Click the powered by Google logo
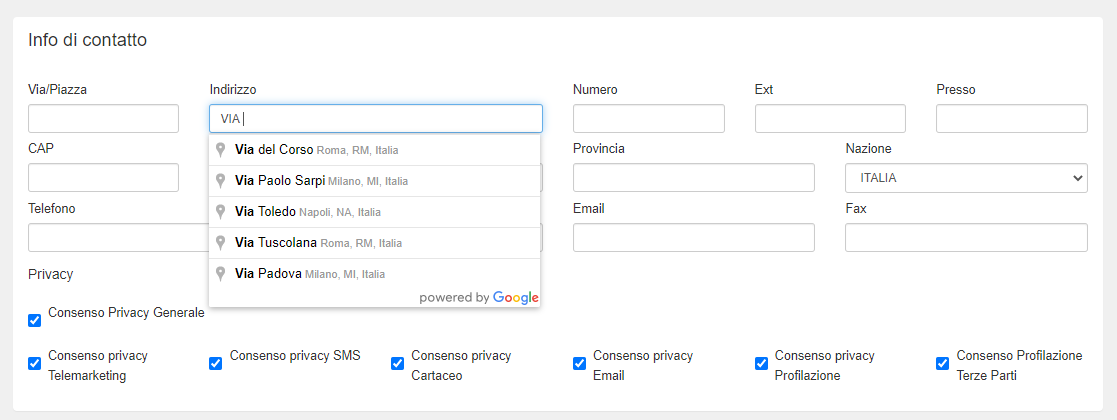The image size is (1117, 420). 479,297
